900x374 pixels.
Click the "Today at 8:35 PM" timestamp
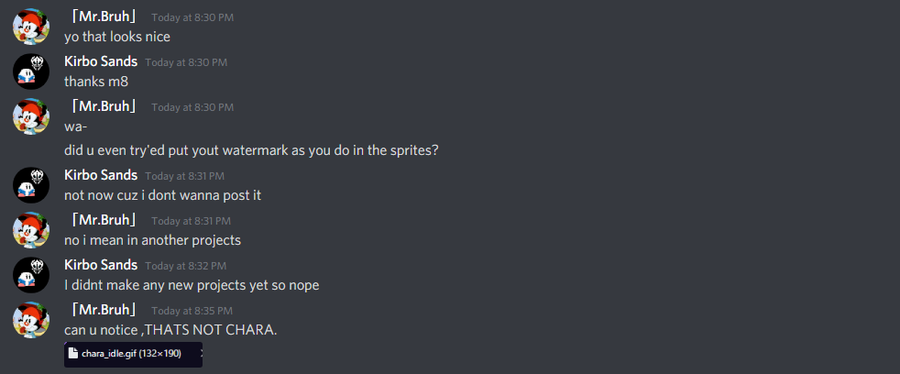(x=192, y=311)
